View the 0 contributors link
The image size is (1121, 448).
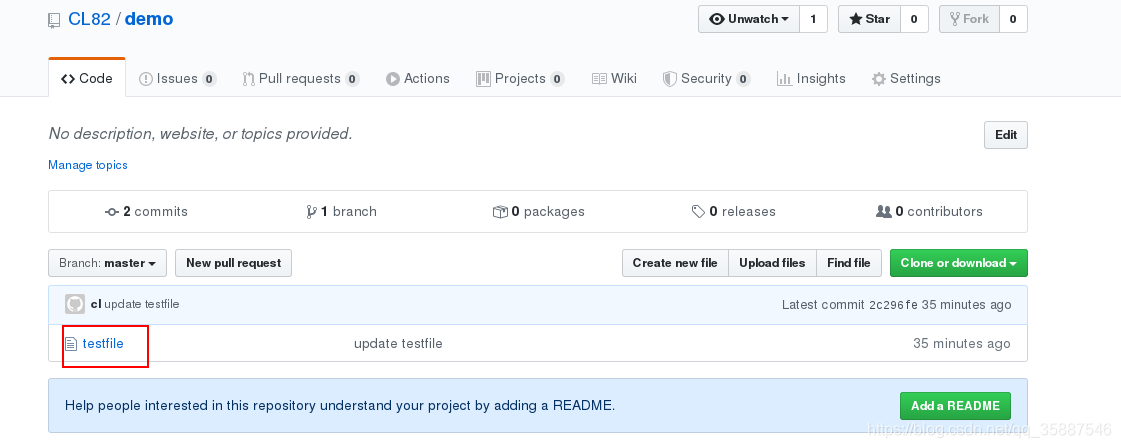click(x=929, y=211)
